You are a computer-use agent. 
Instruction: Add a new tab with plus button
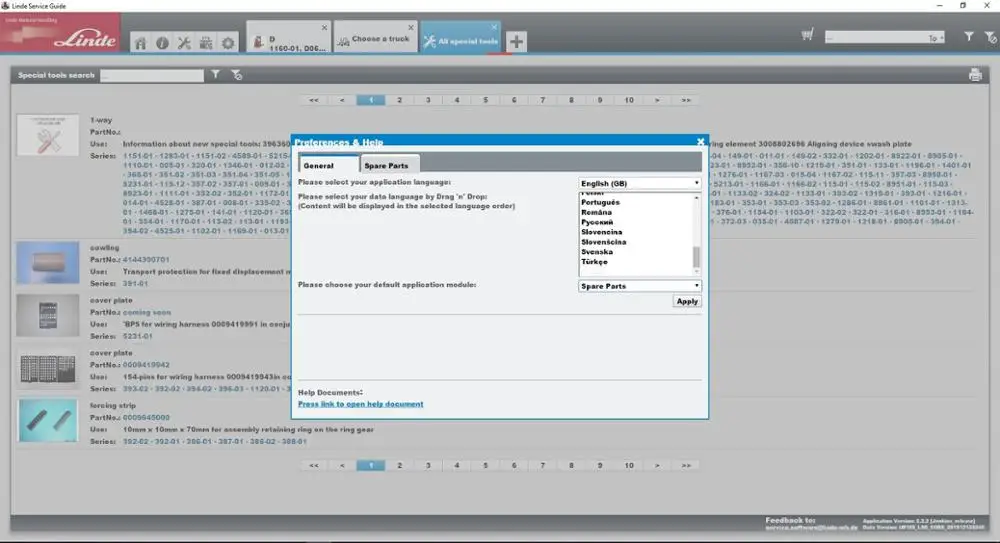coord(516,41)
